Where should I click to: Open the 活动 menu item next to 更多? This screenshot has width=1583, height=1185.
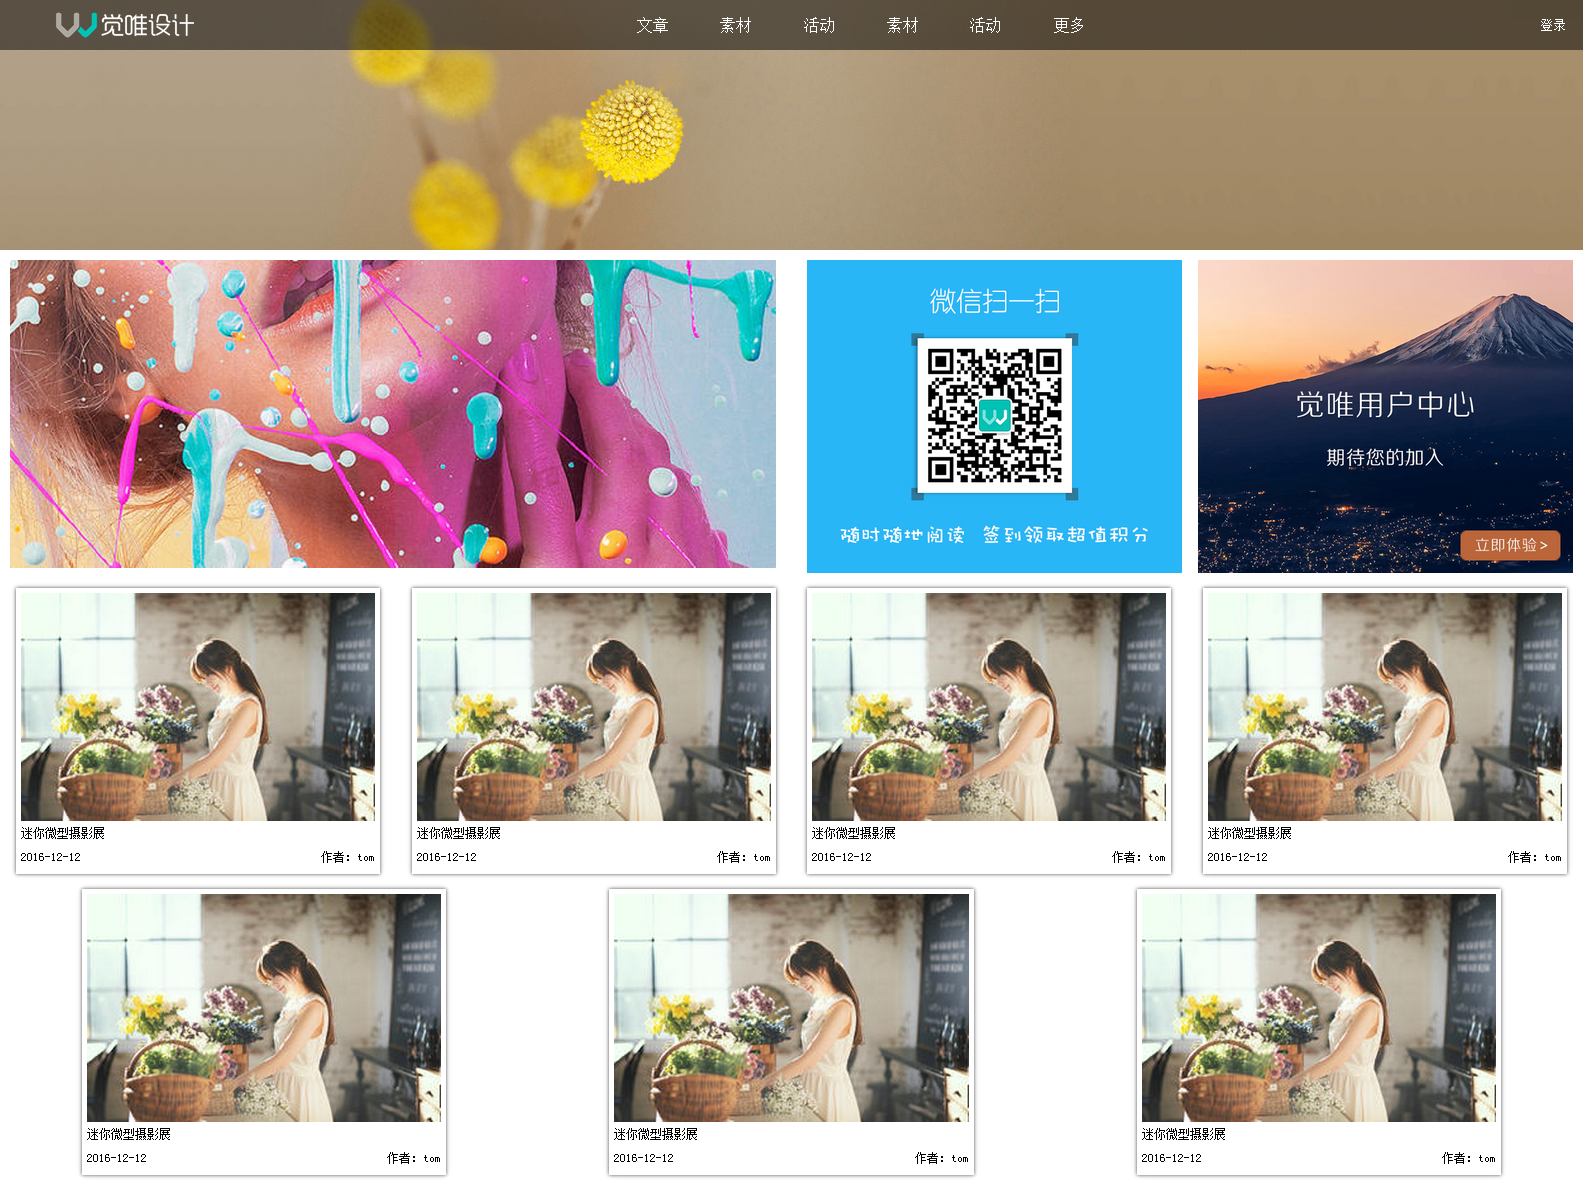(x=985, y=25)
